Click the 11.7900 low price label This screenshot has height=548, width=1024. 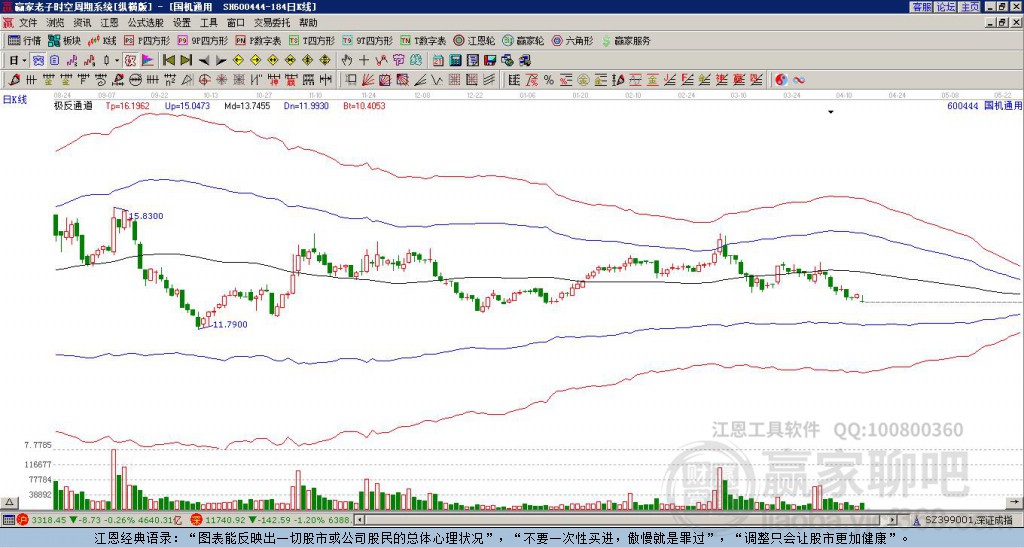[230, 324]
